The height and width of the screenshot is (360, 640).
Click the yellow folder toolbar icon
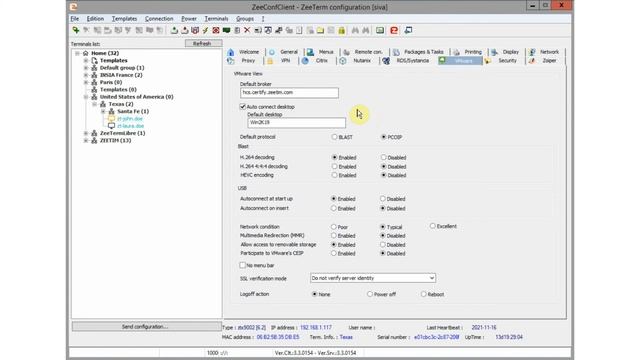[x=320, y=30]
